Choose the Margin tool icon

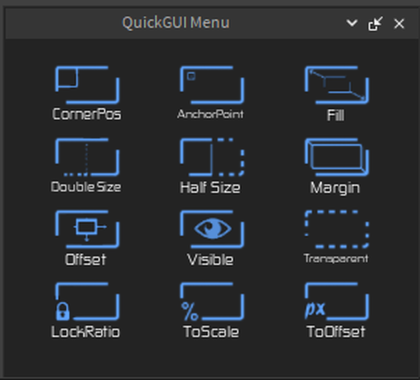pos(337,157)
